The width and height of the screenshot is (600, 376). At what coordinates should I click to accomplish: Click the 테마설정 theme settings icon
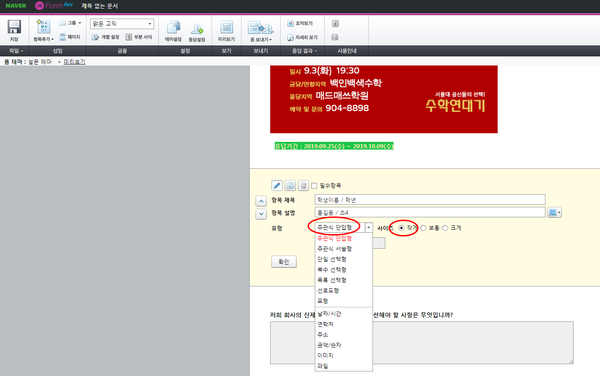[173, 28]
